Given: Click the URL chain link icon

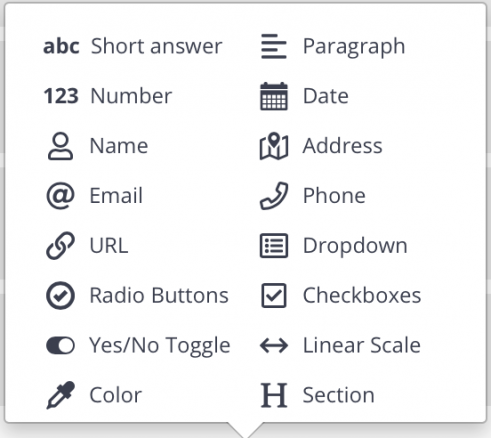Looking at the screenshot, I should pyautogui.click(x=60, y=246).
